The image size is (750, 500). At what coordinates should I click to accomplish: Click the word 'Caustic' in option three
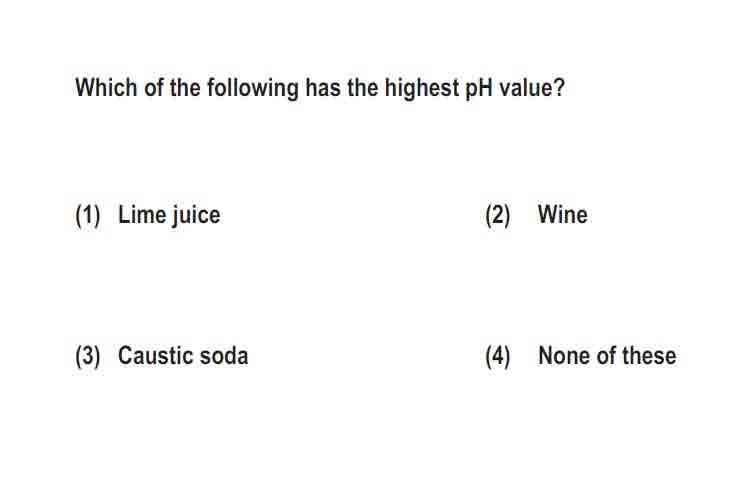pos(155,356)
